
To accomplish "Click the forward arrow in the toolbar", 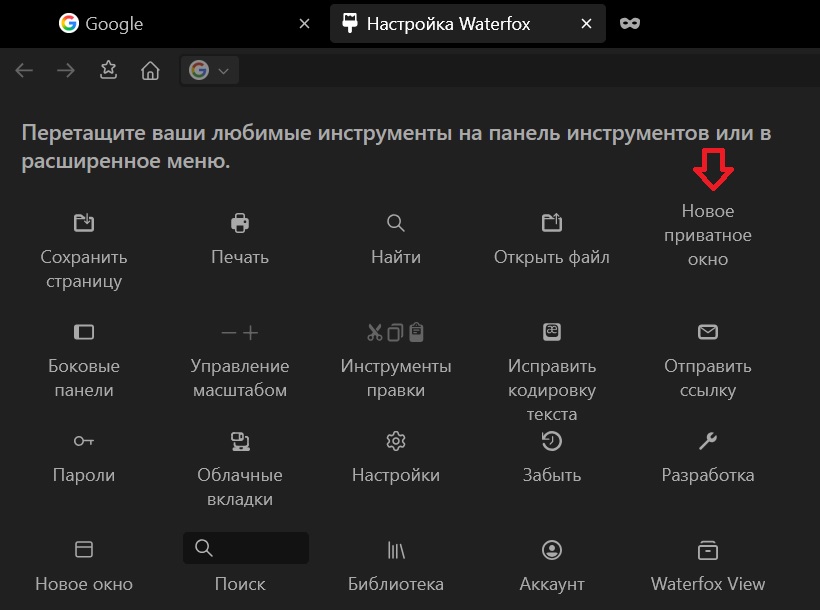I will tap(66, 70).
